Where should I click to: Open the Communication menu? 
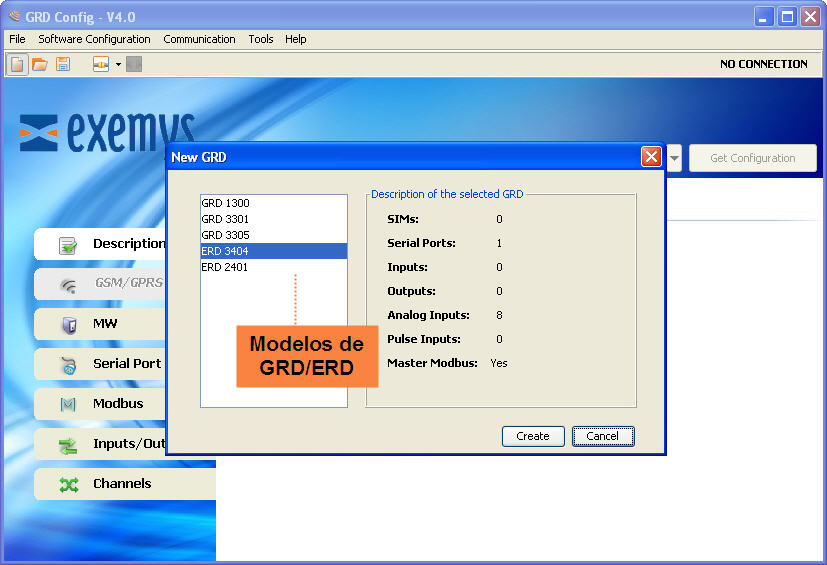click(x=199, y=39)
